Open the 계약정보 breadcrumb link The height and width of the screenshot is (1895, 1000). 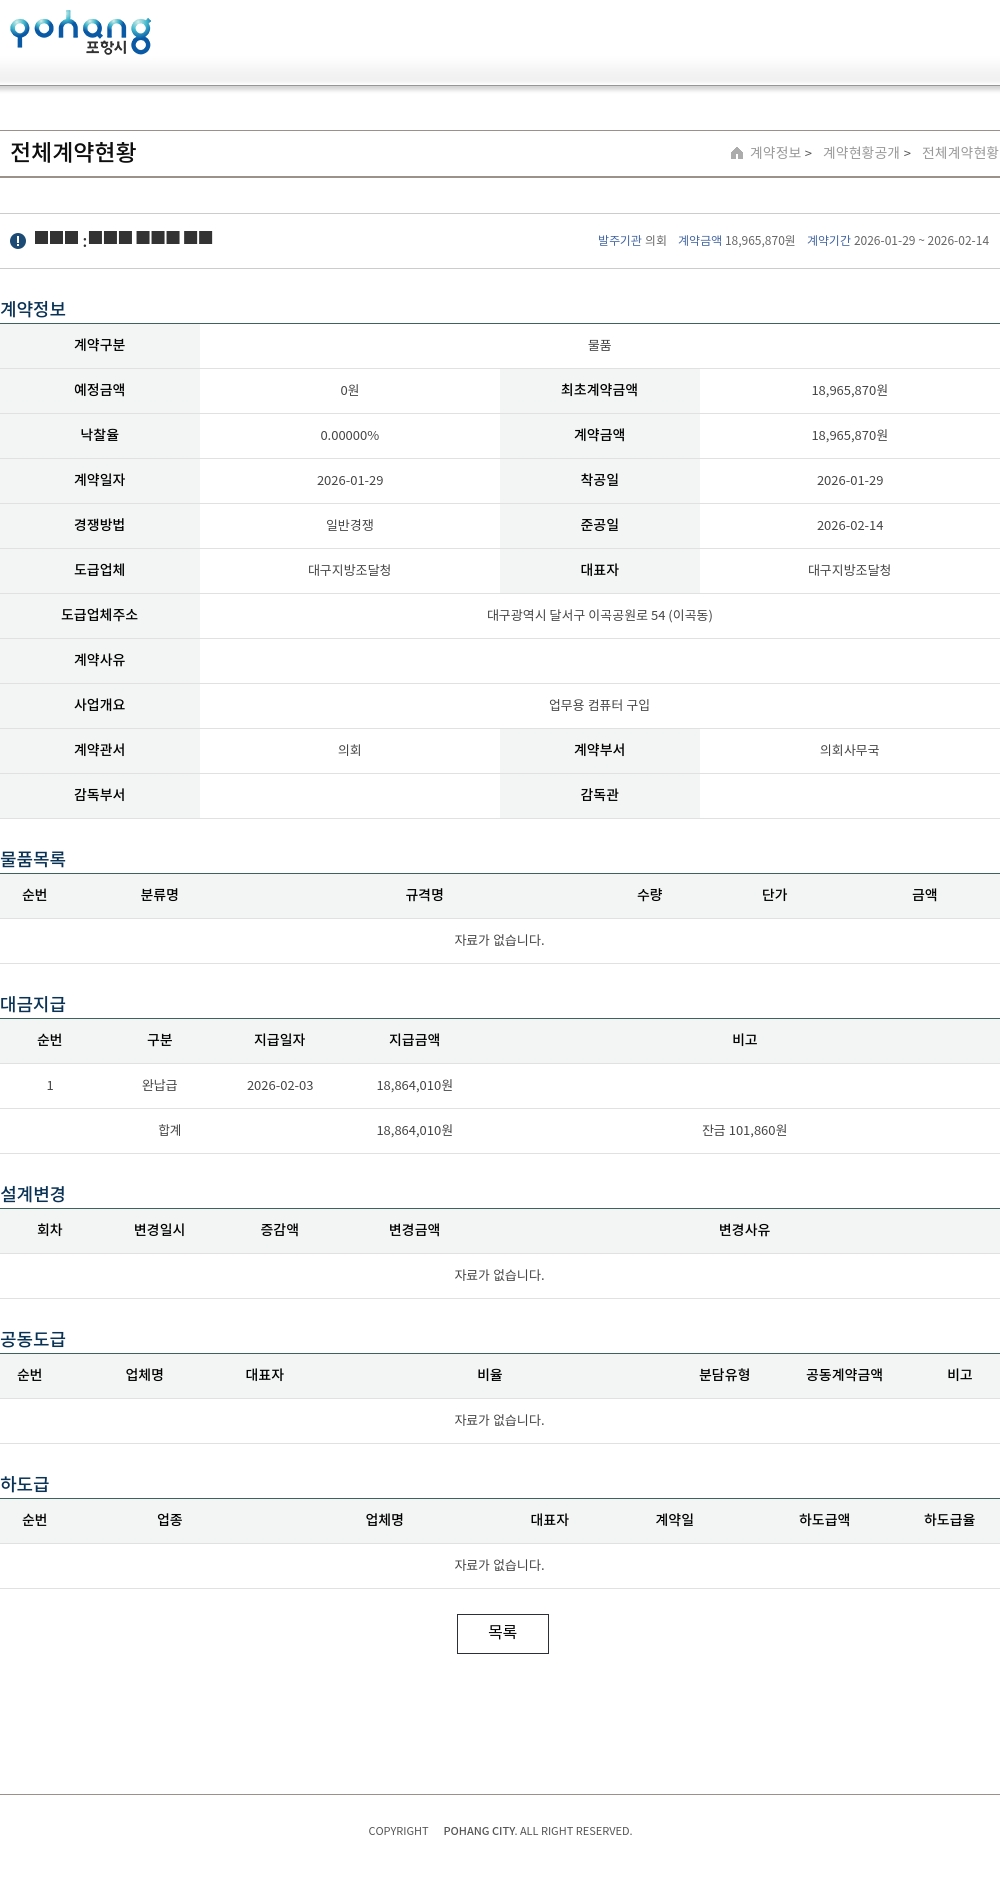(x=776, y=153)
